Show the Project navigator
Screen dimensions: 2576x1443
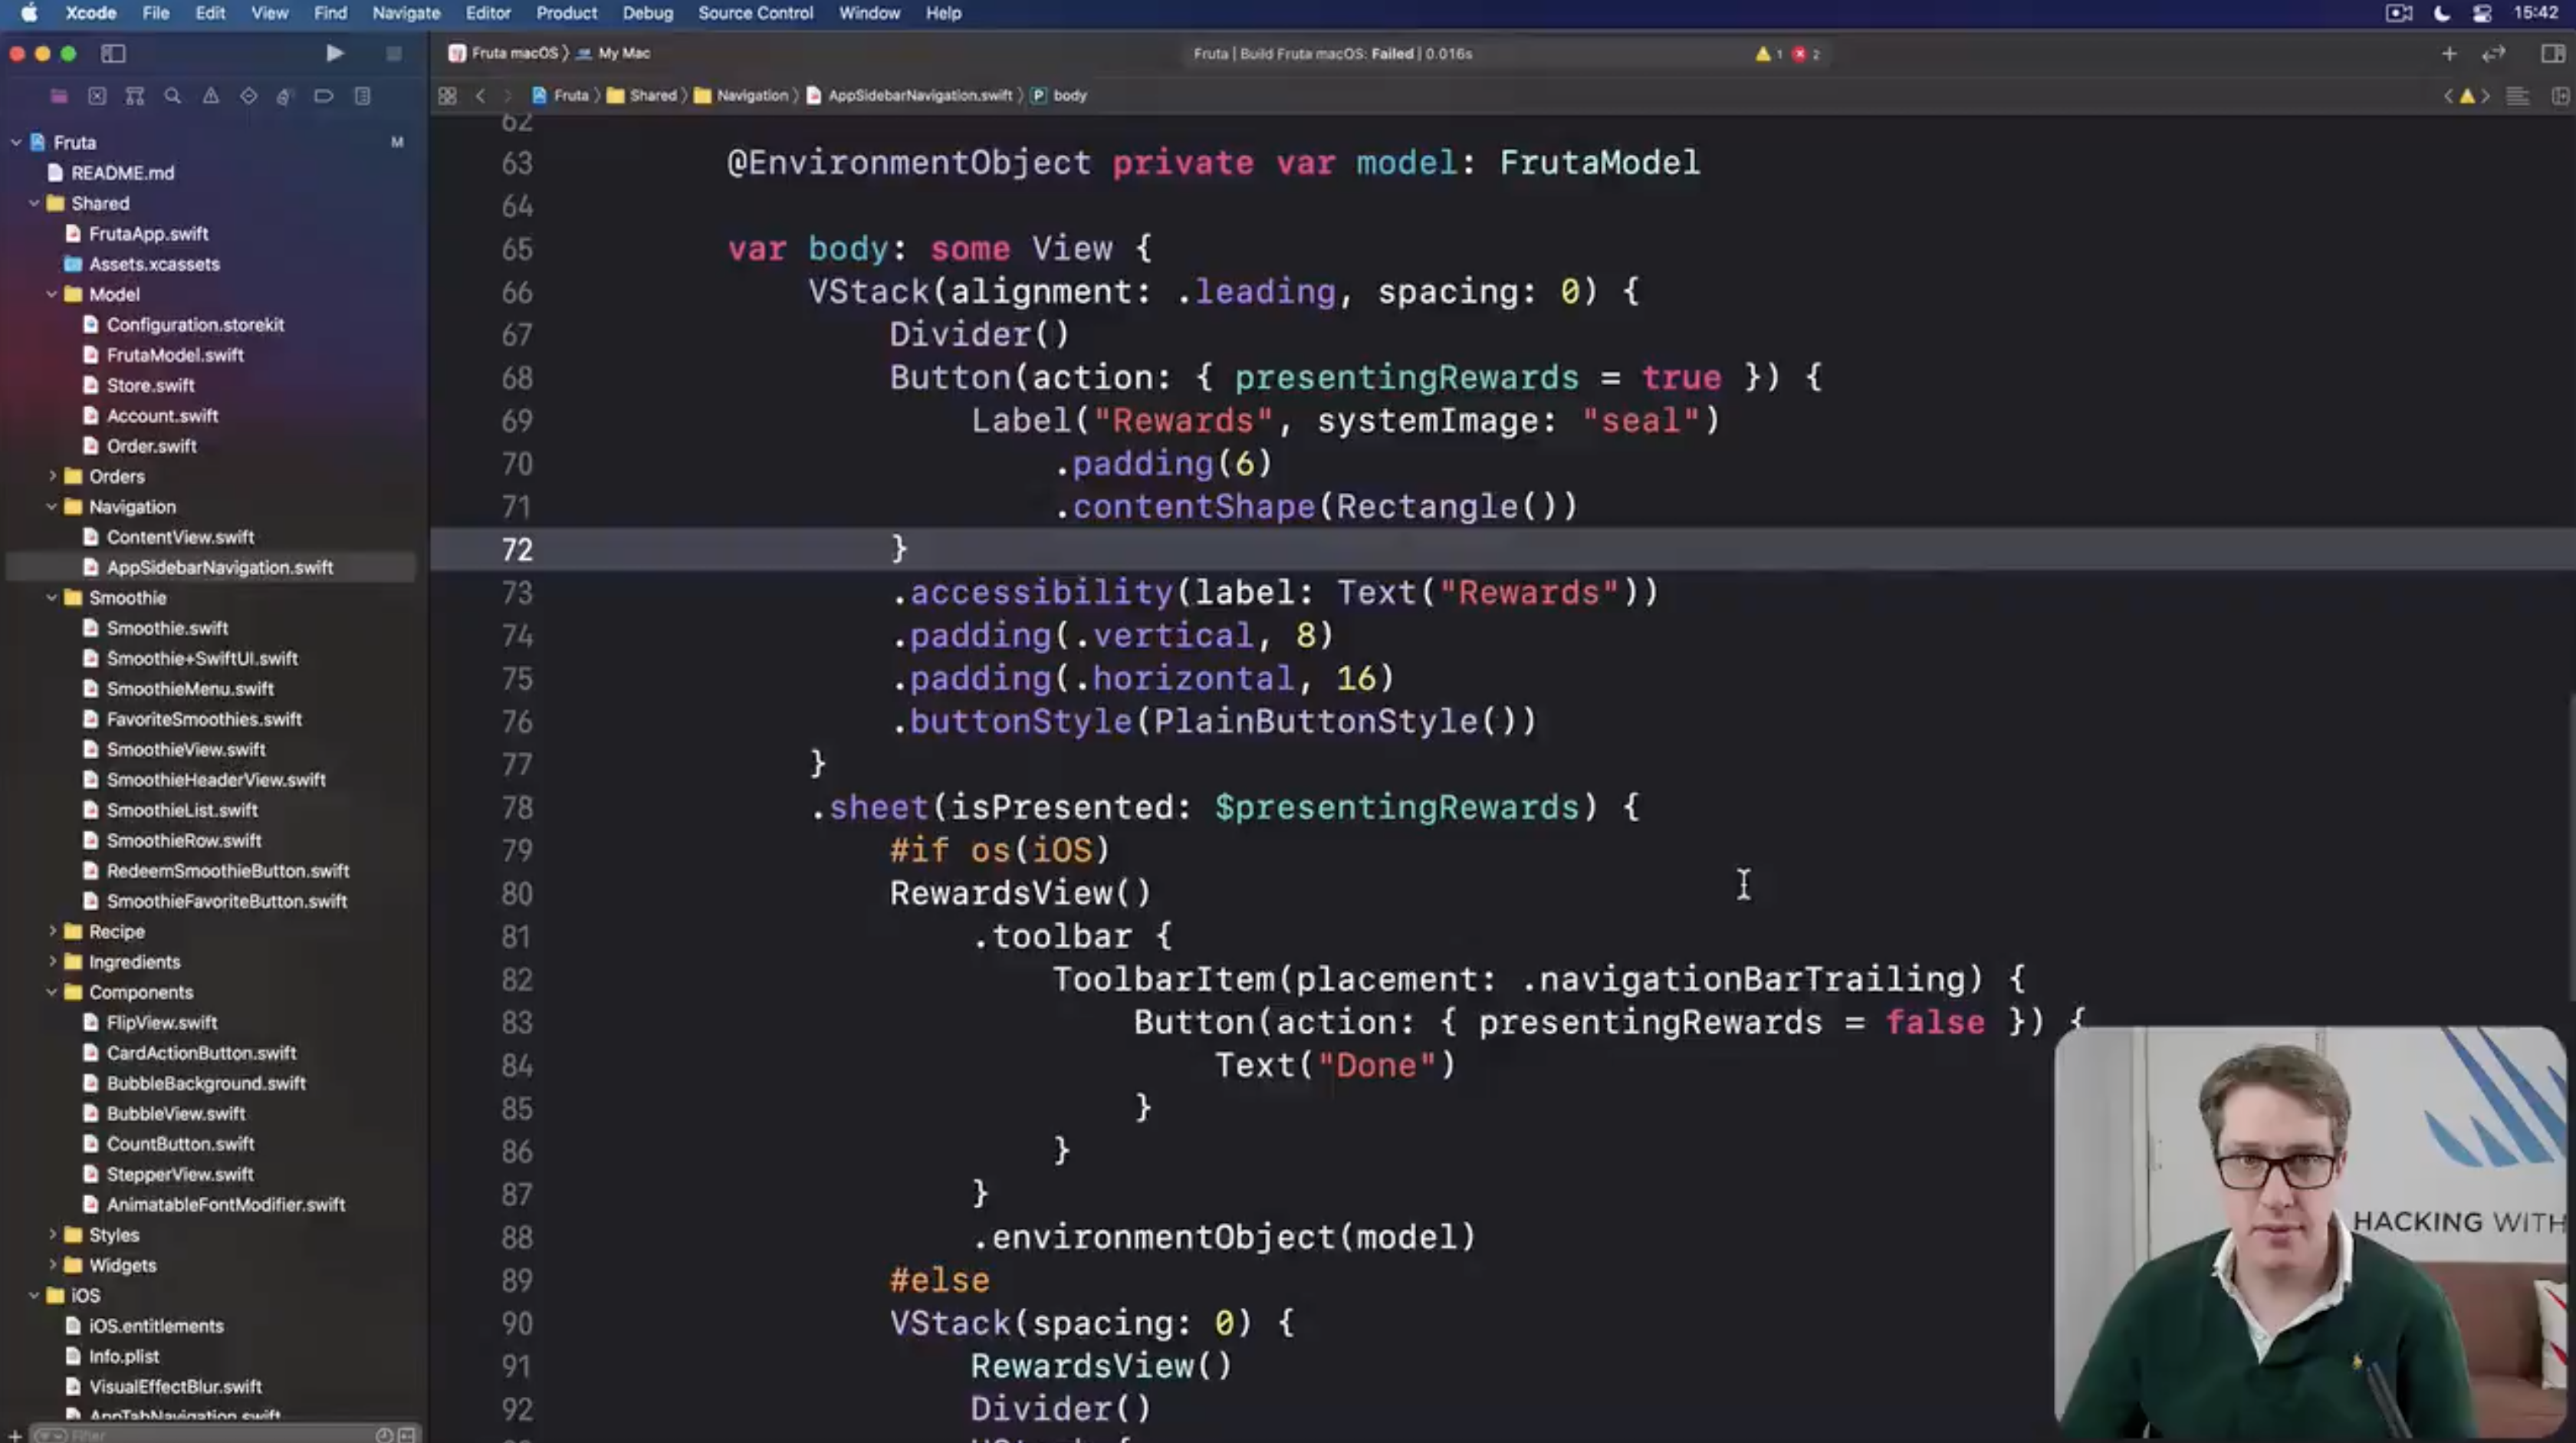point(59,96)
